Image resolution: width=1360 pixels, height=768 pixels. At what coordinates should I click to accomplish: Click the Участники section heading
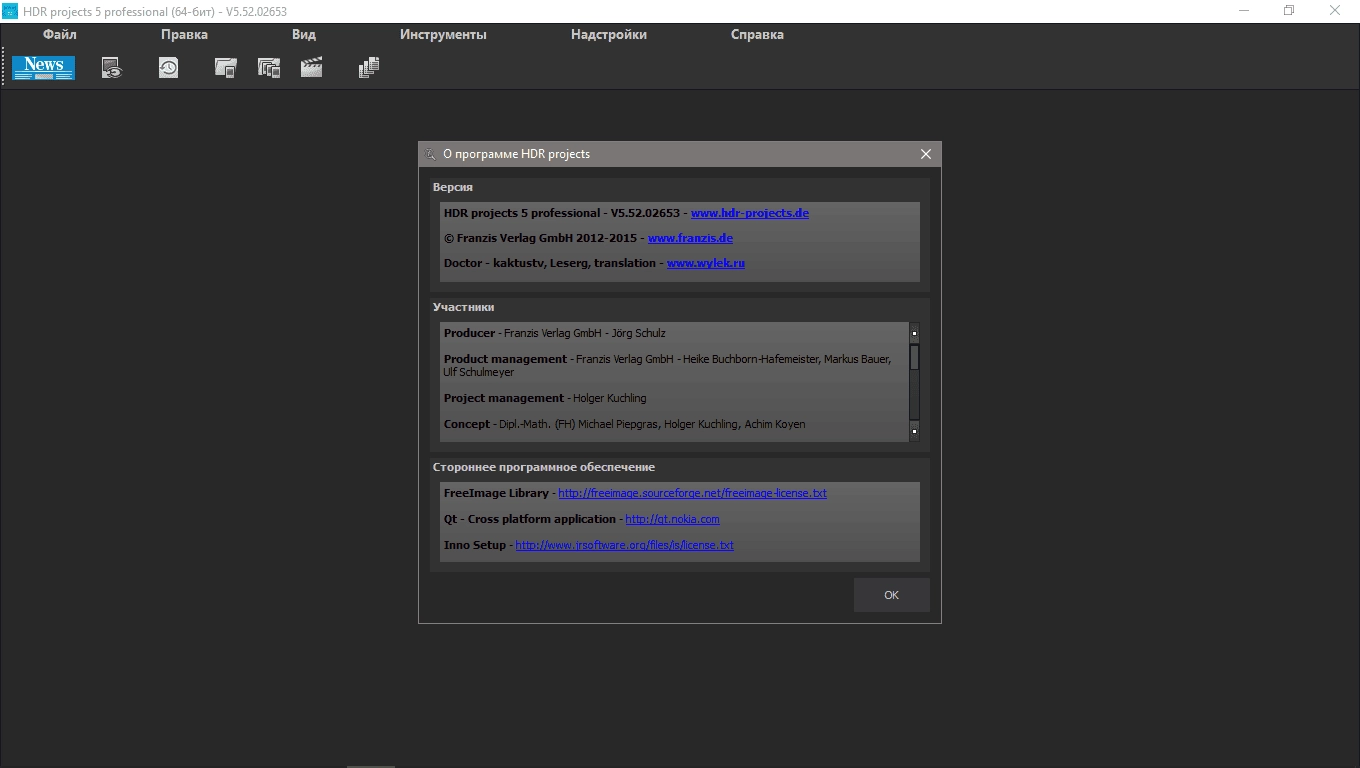tap(463, 307)
